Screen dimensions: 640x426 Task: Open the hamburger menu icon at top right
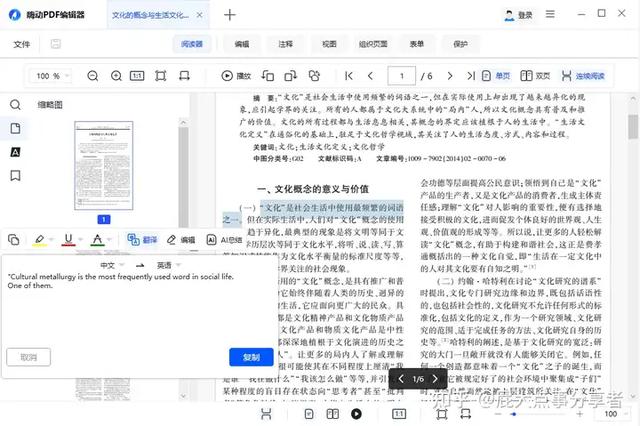point(550,14)
